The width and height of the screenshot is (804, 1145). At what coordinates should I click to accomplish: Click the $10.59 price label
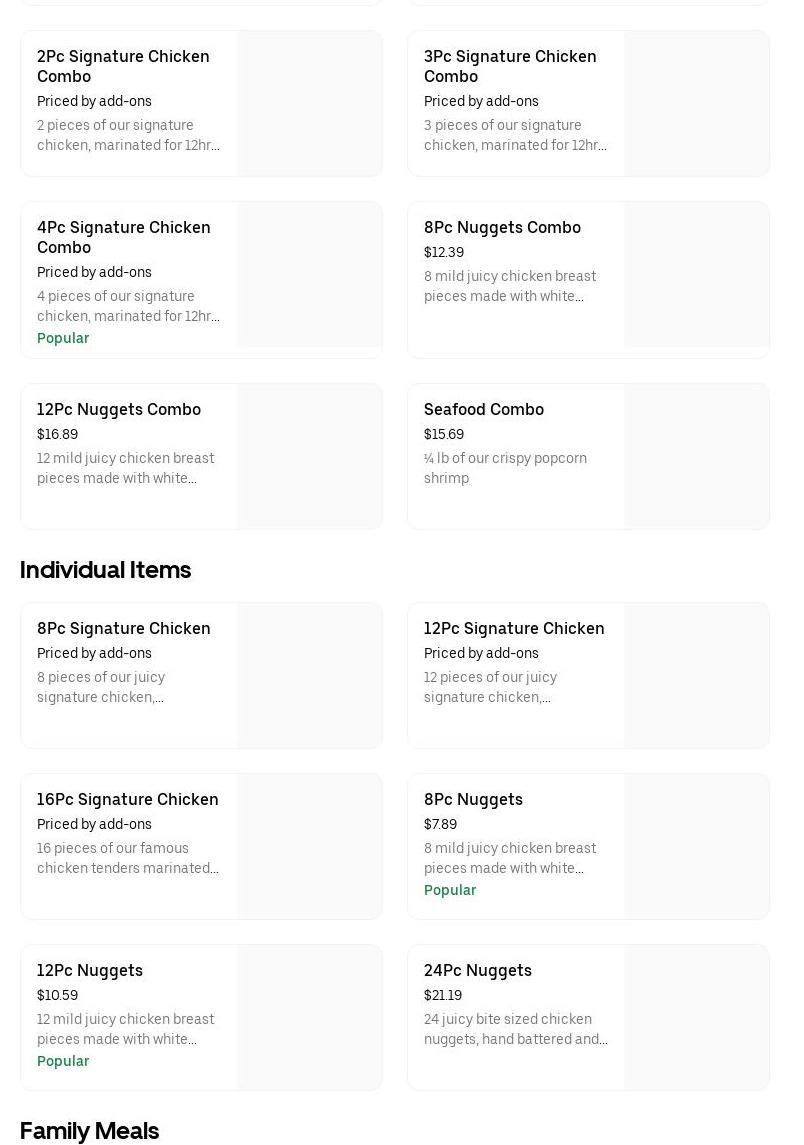57,995
